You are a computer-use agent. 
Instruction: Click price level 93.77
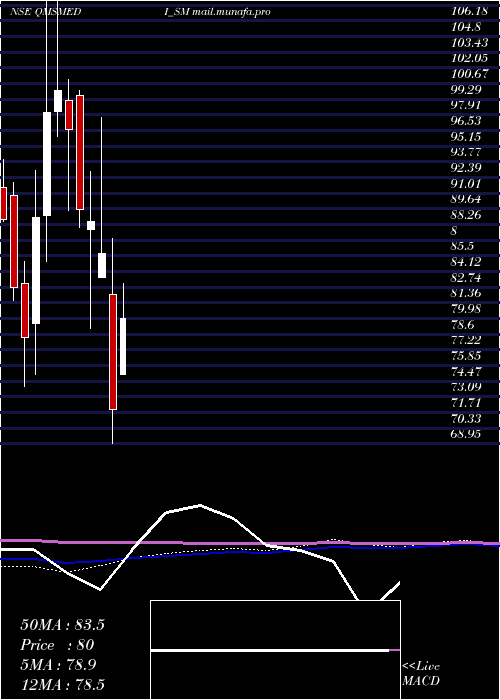pos(466,152)
